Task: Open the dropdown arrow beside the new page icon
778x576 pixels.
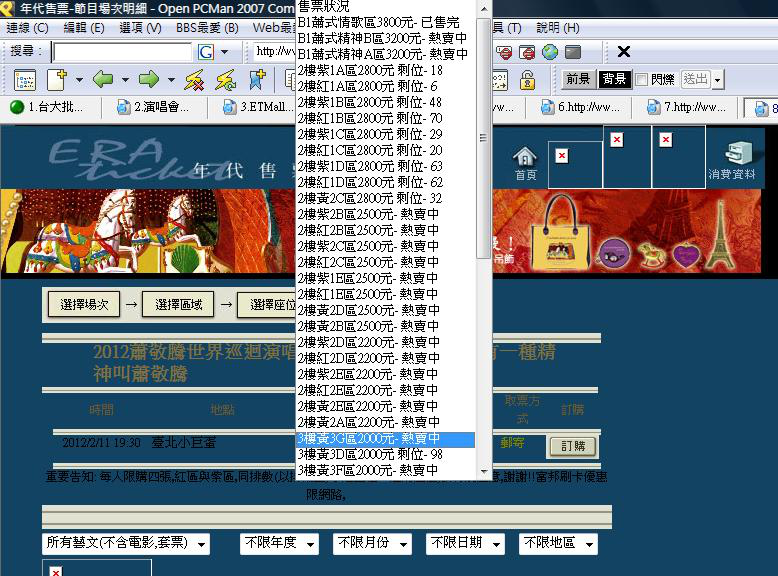Action: [x=79, y=79]
